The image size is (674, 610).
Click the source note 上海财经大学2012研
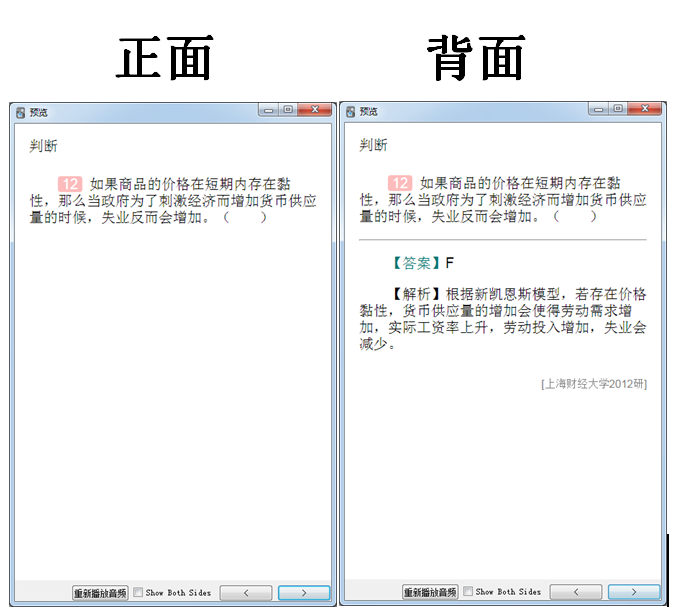point(594,383)
